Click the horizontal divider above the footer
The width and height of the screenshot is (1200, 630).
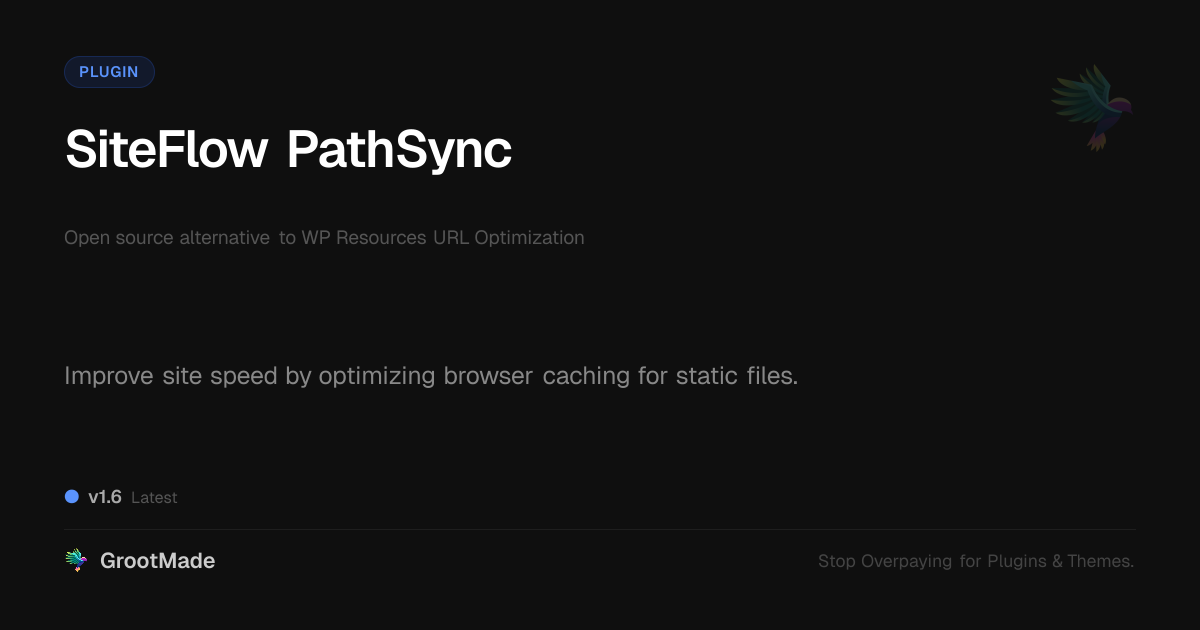[600, 529]
